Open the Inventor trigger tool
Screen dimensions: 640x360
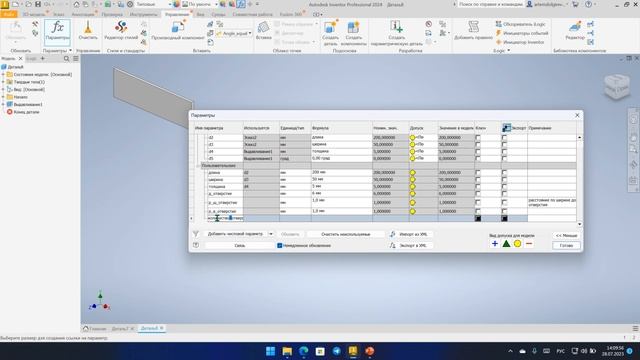520,42
